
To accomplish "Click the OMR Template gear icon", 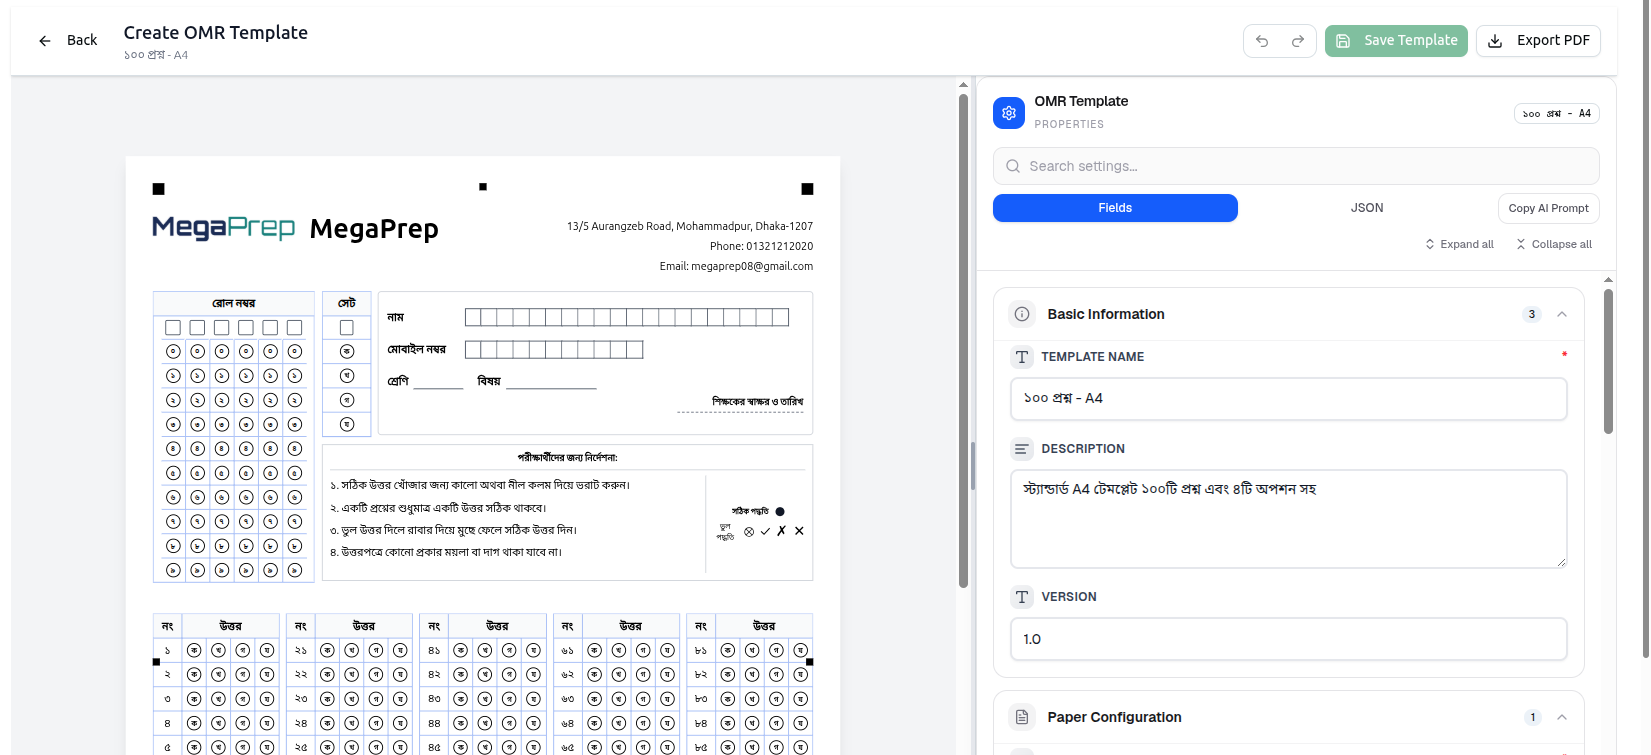I will click(x=1009, y=113).
